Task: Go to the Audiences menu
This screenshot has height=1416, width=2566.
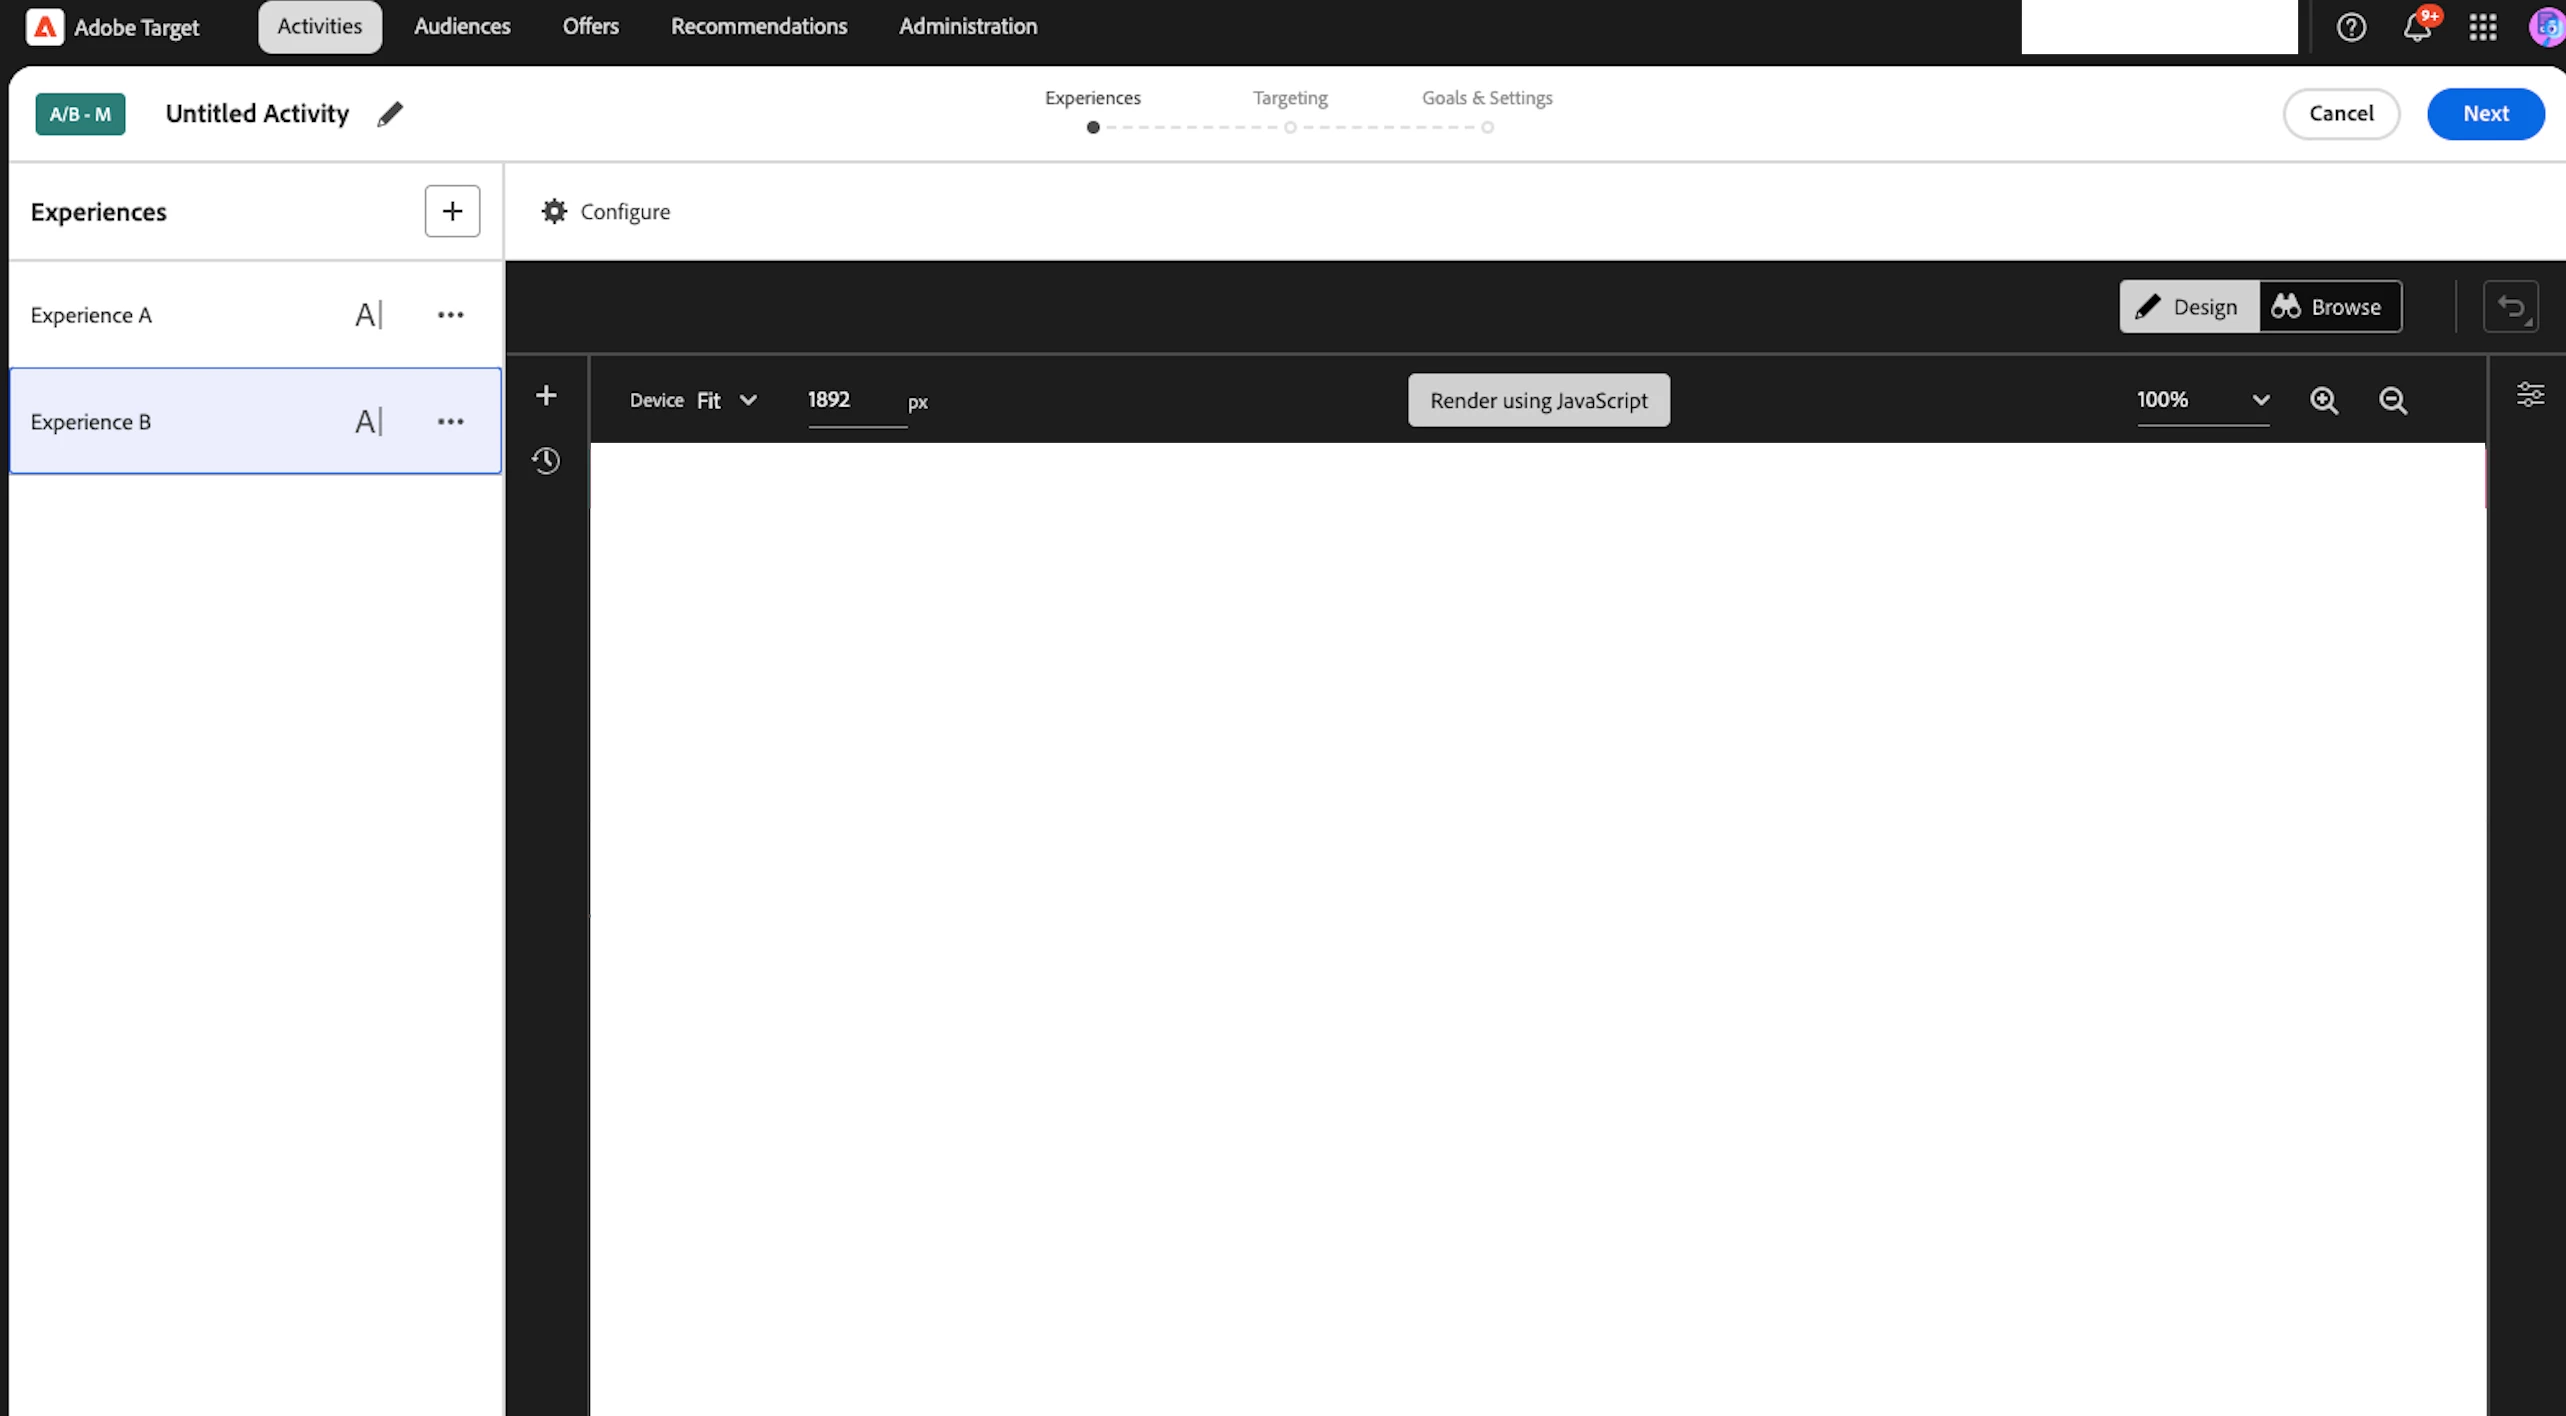Action: tap(462, 27)
